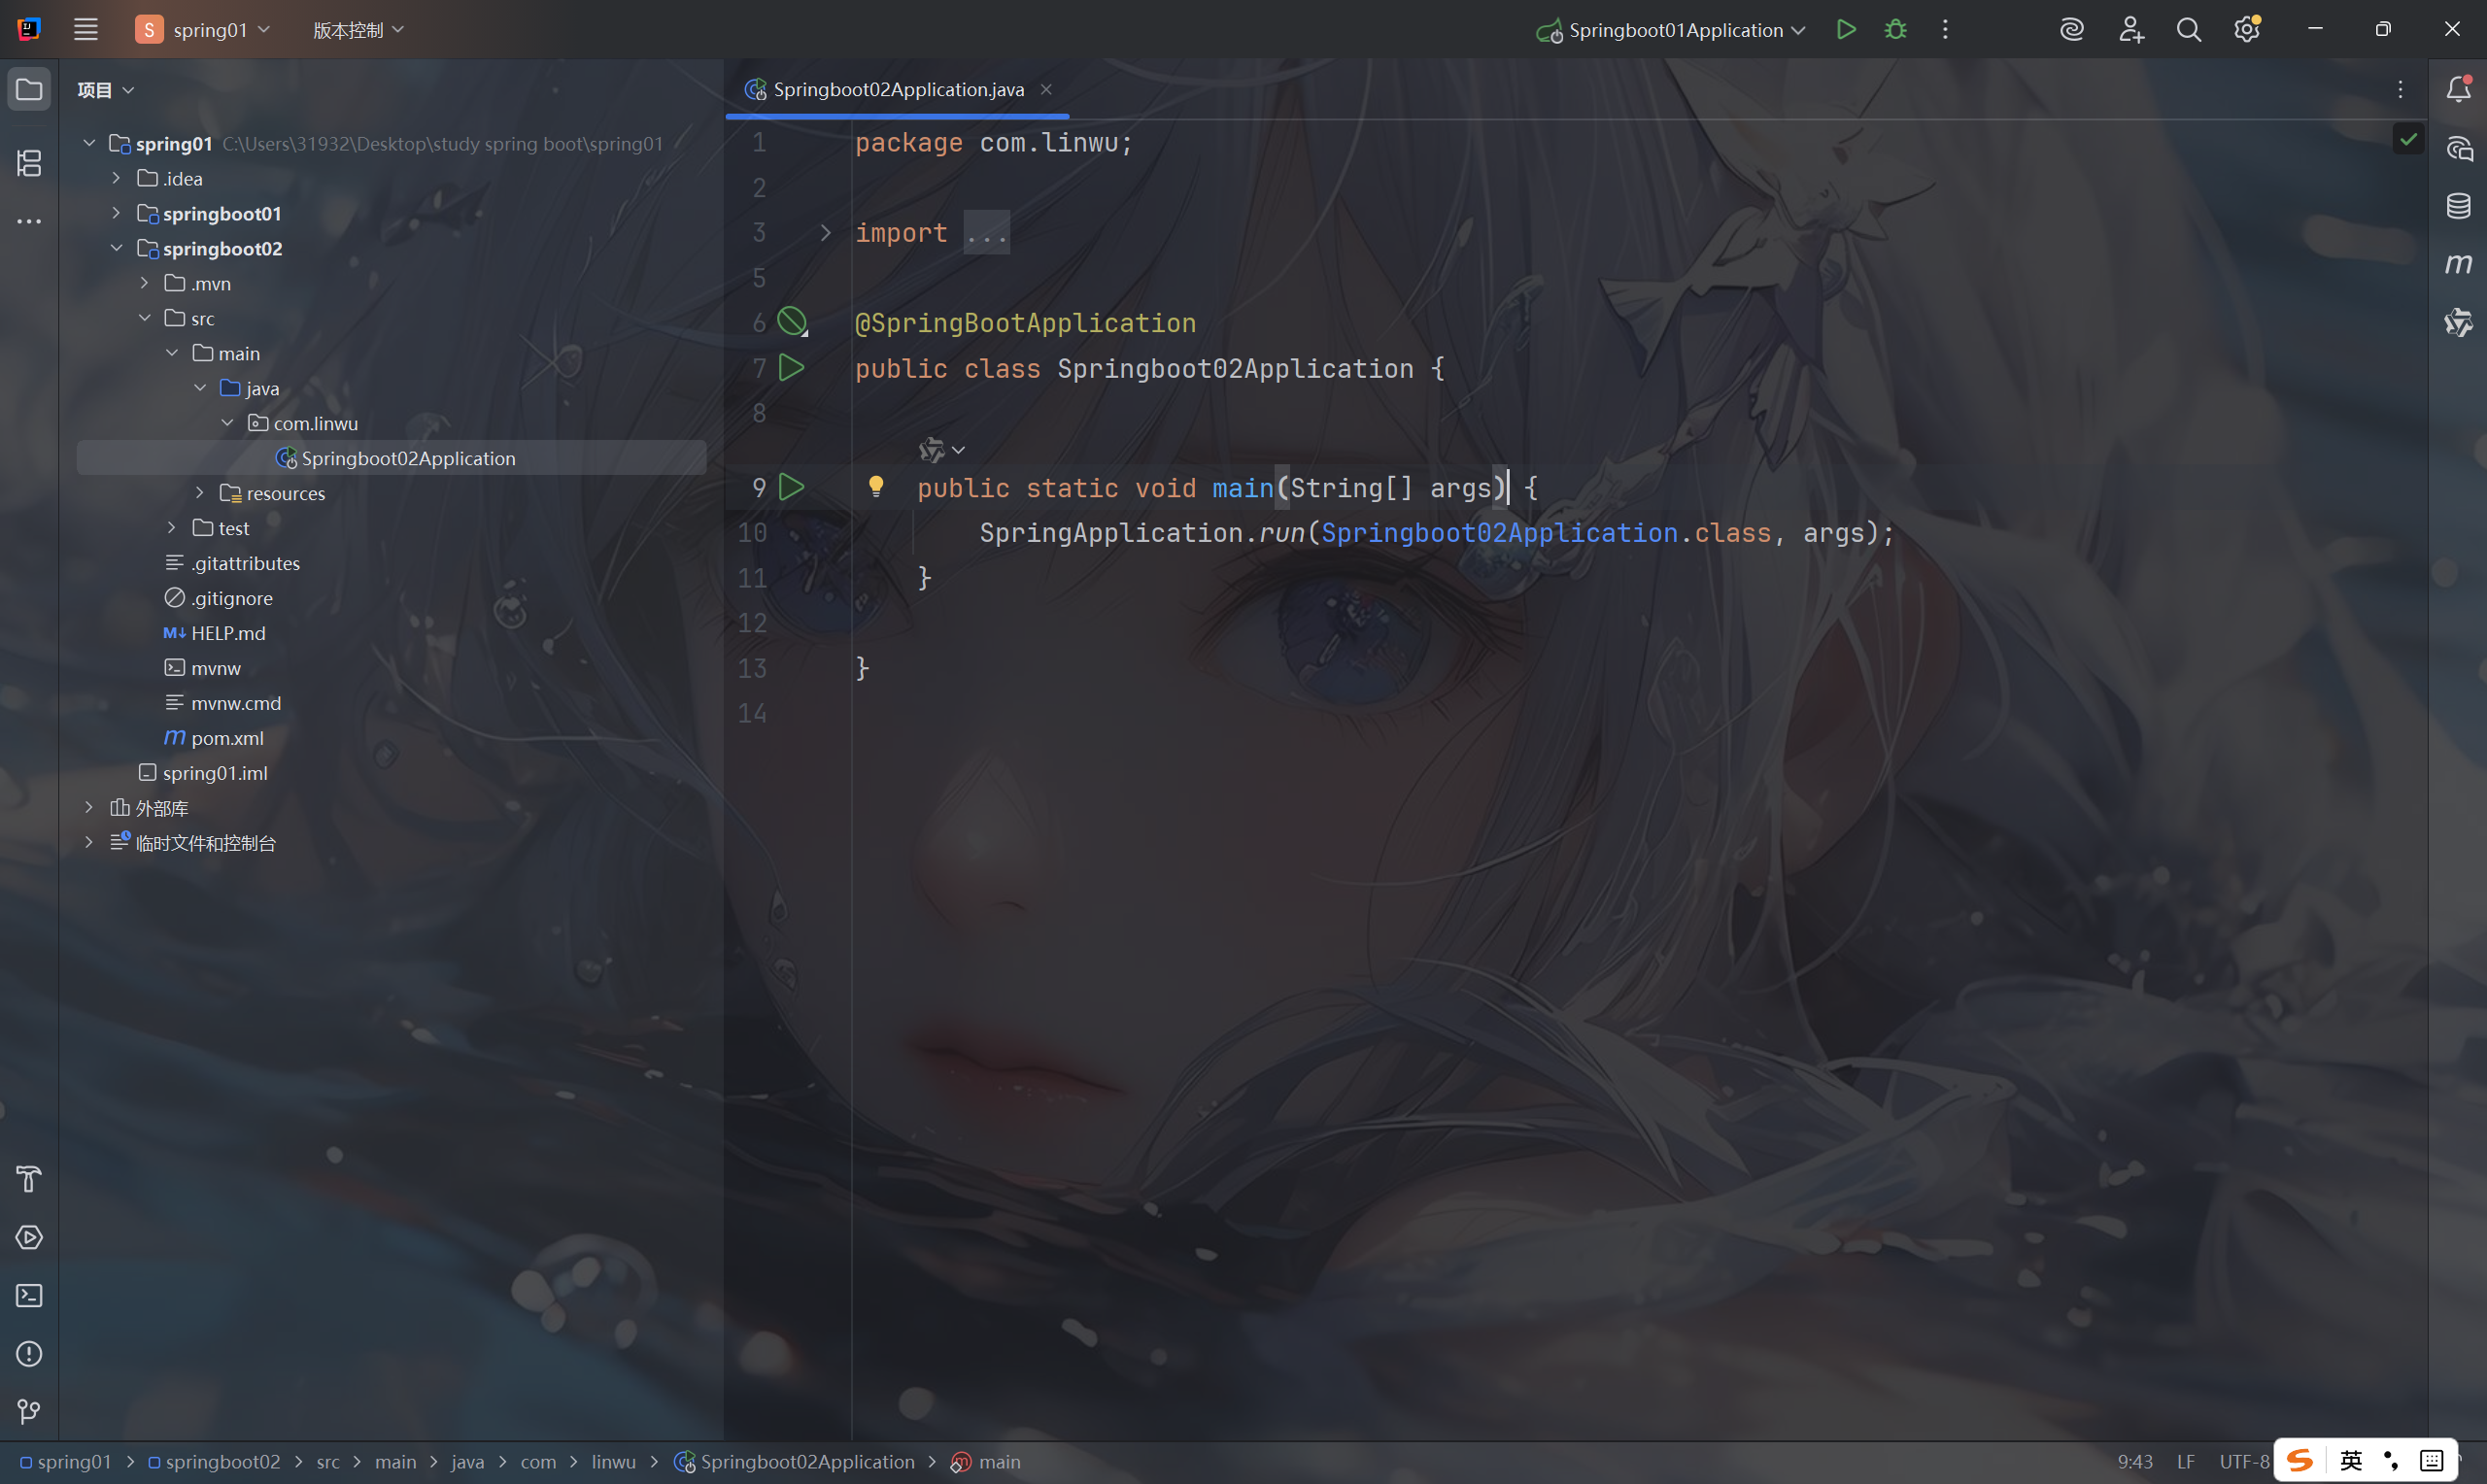Click the lightbulb quick-fix icon on line 9
This screenshot has height=1484, width=2487.
(x=876, y=487)
